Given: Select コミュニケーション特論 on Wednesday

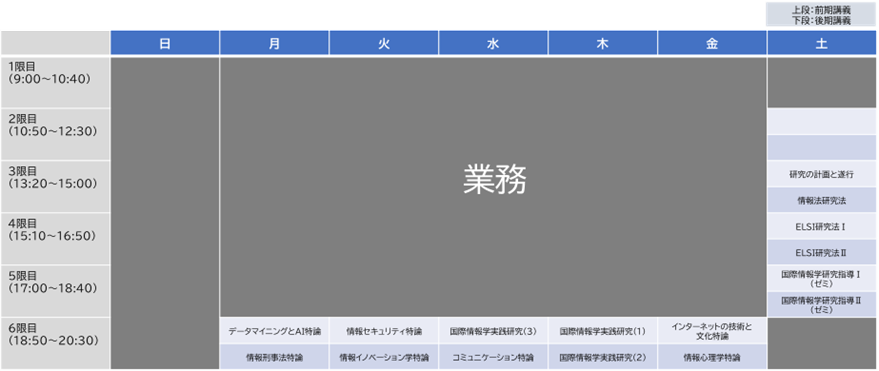Looking at the screenshot, I should point(493,357).
